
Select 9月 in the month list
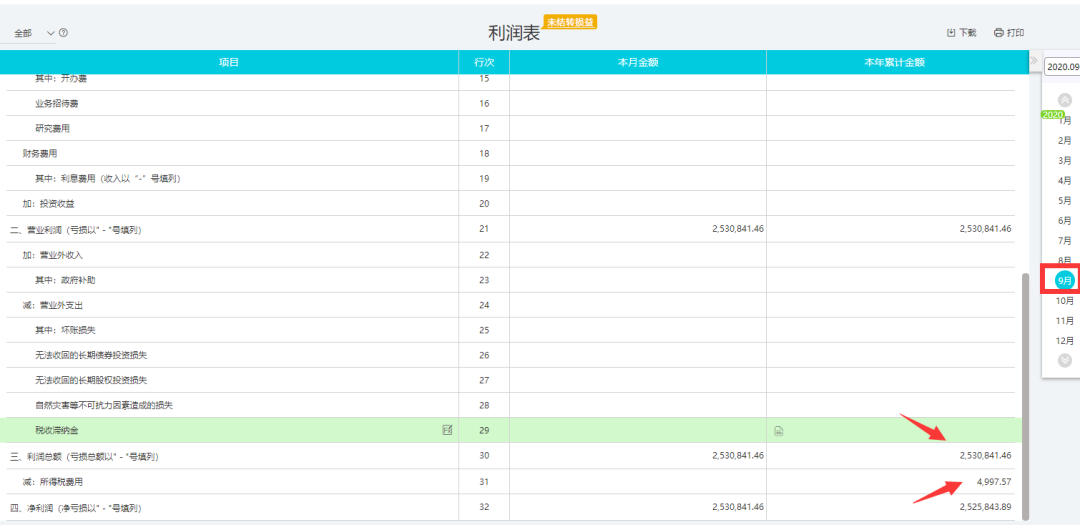tap(1064, 281)
